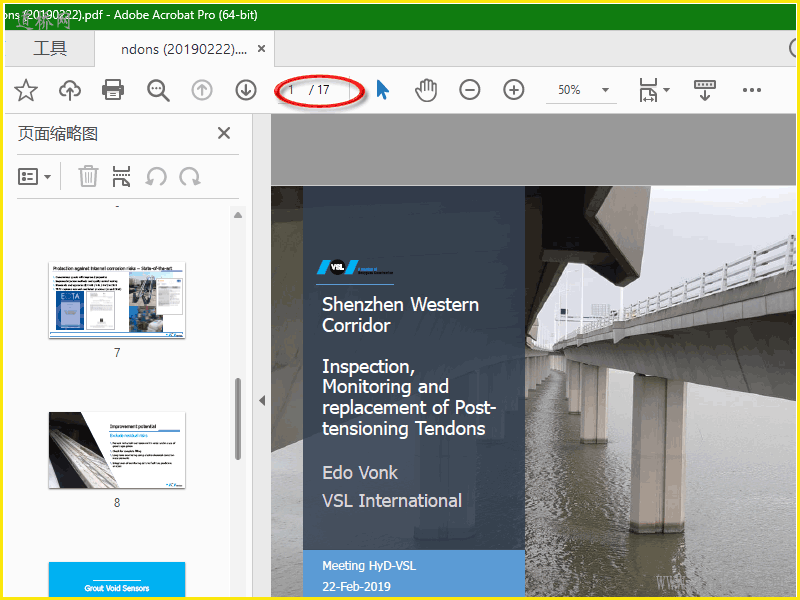The image size is (800, 600).
Task: Rotate page clockwise icon
Action: [190, 177]
